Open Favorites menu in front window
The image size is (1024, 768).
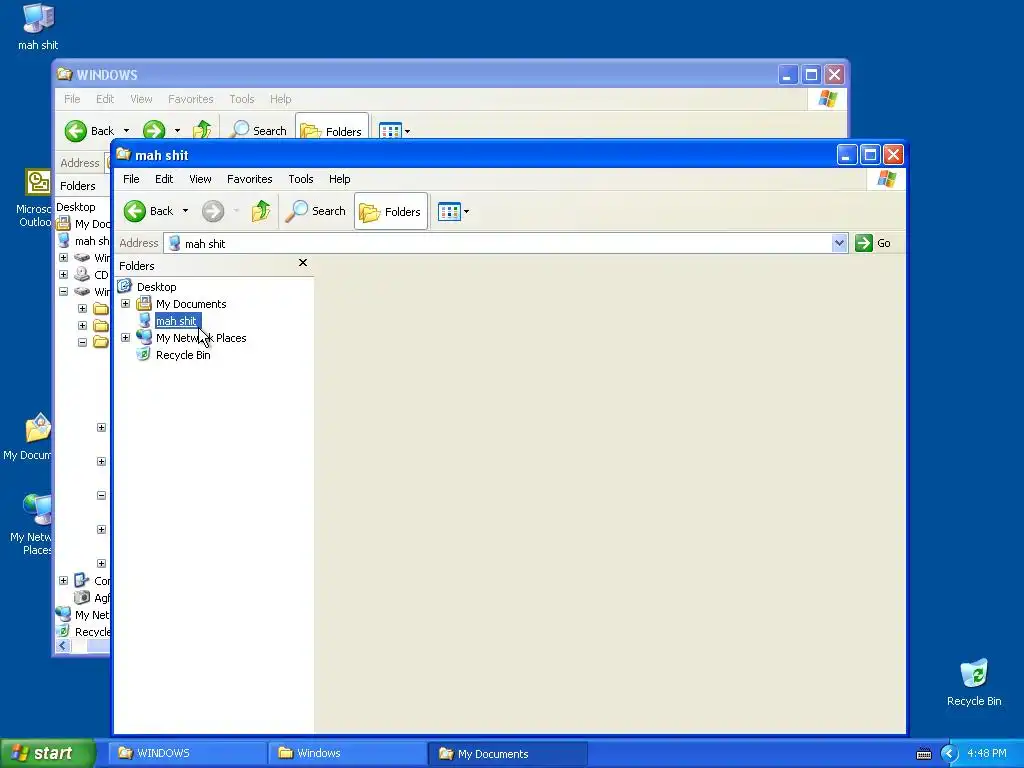249,179
